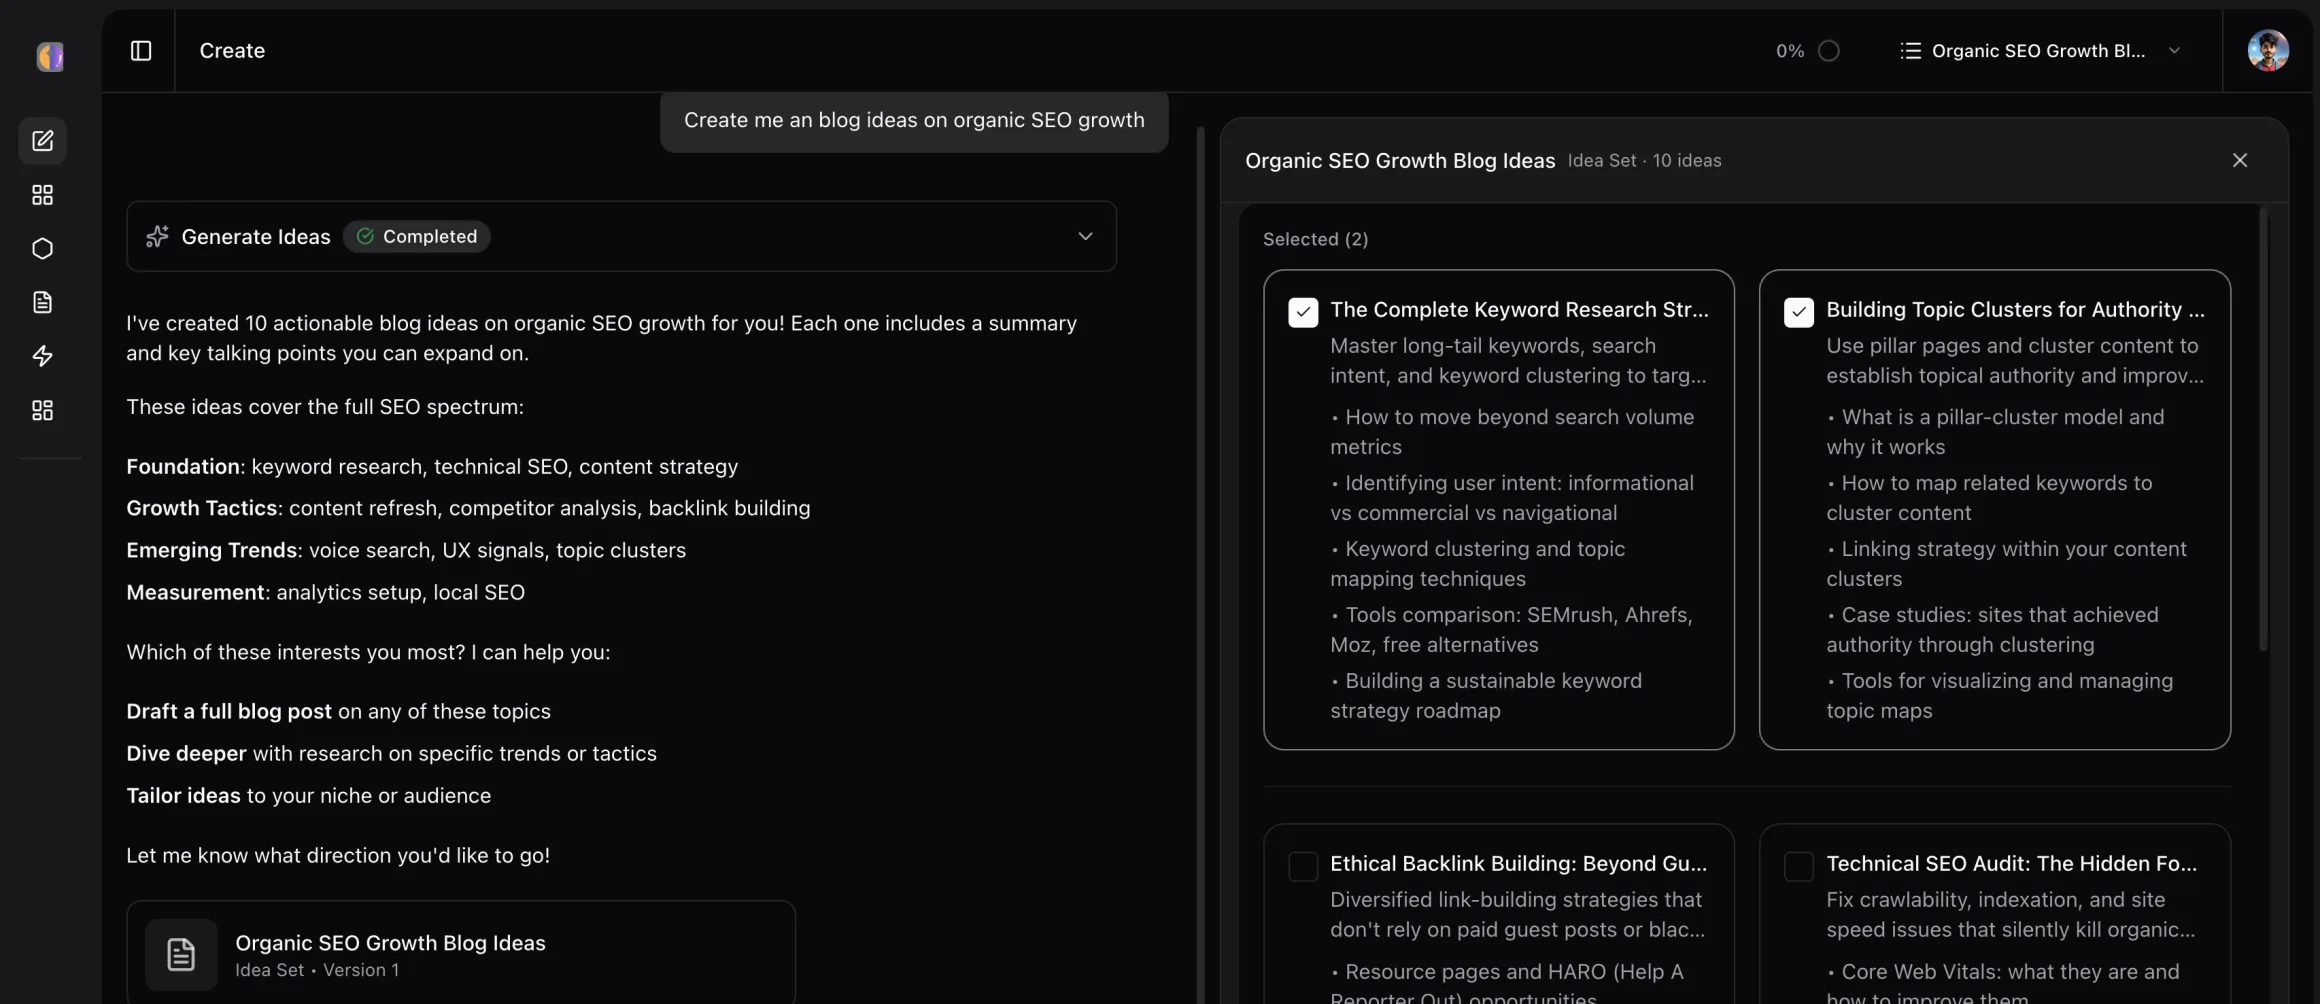
Task: Open the documents page icon in sidebar
Action: coord(42,303)
